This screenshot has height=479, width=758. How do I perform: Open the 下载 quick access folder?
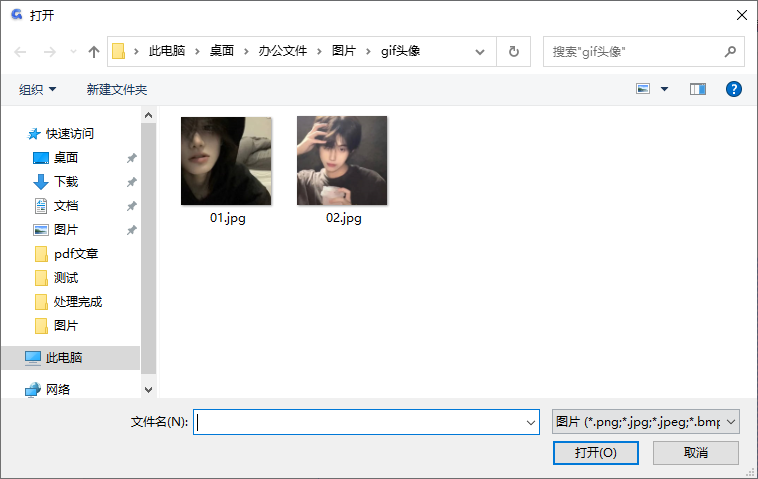click(65, 181)
